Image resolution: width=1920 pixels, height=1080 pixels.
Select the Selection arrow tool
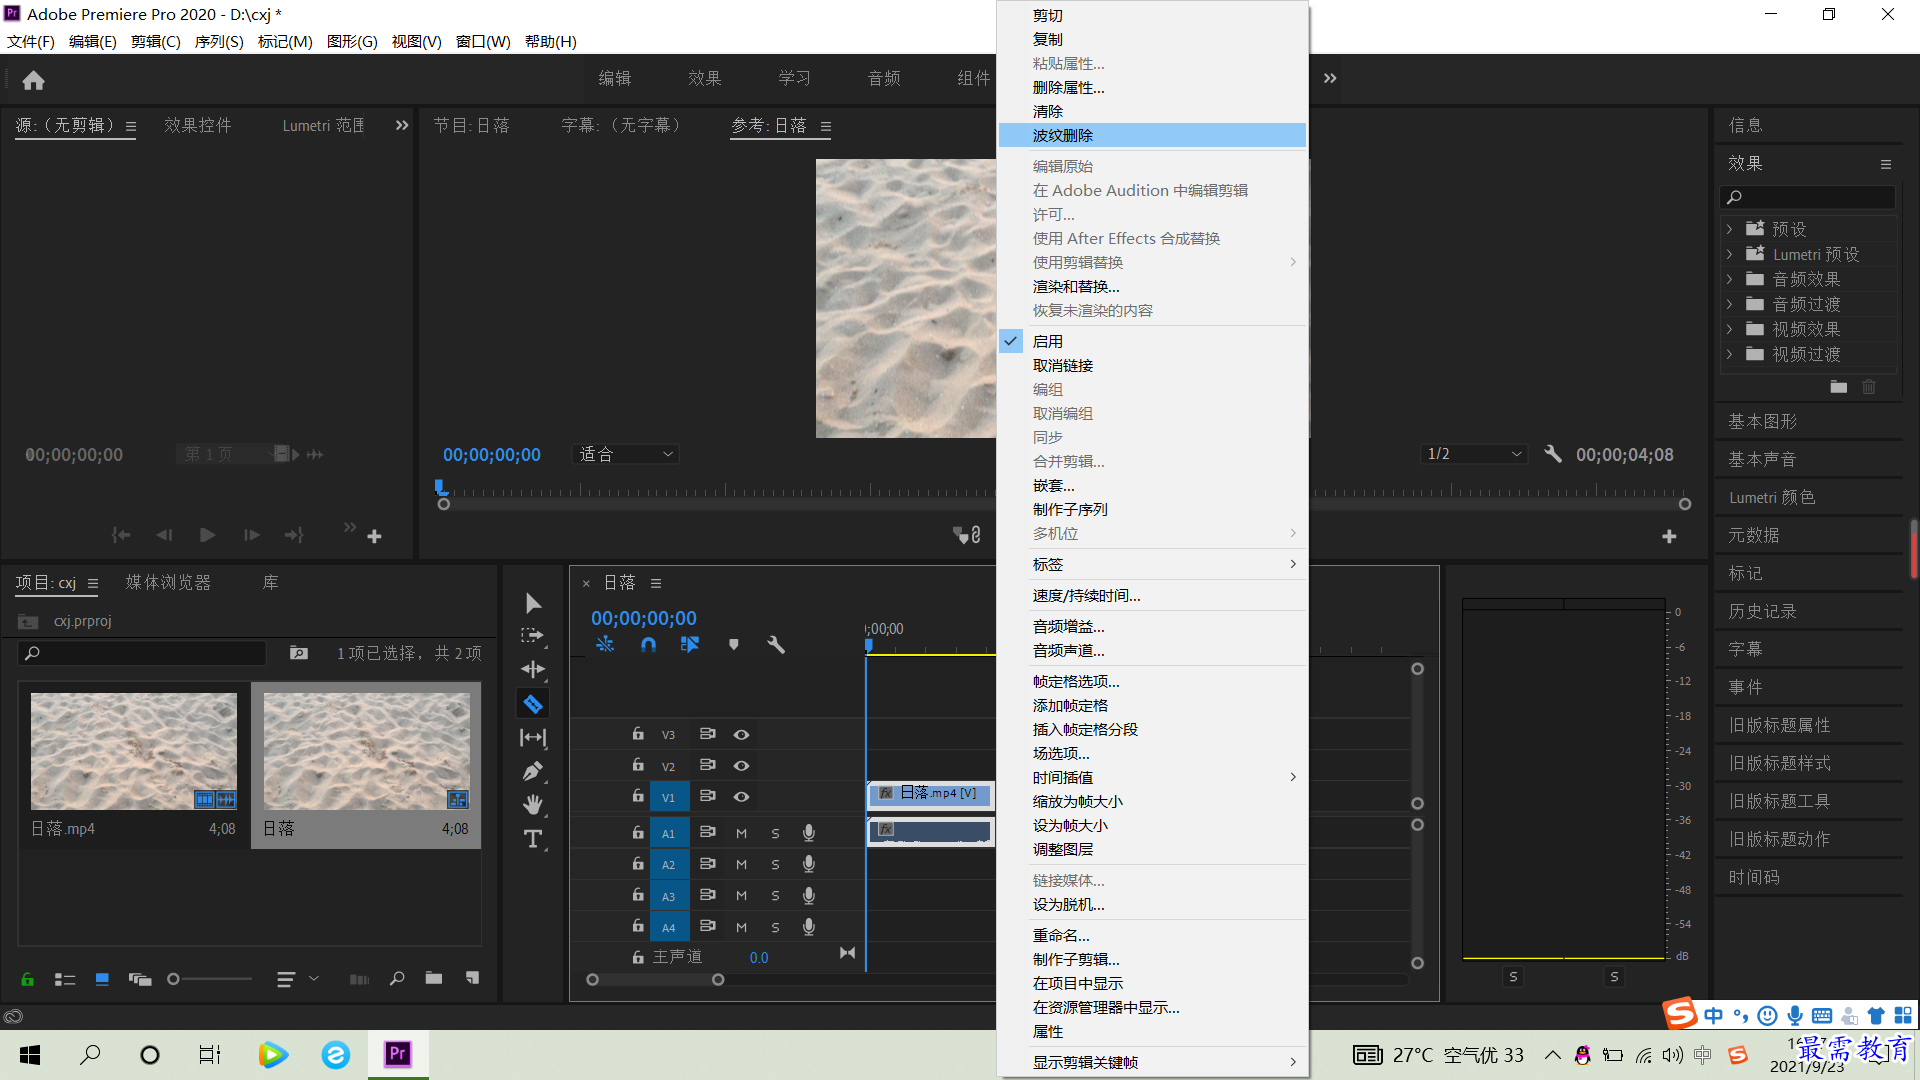click(x=533, y=603)
